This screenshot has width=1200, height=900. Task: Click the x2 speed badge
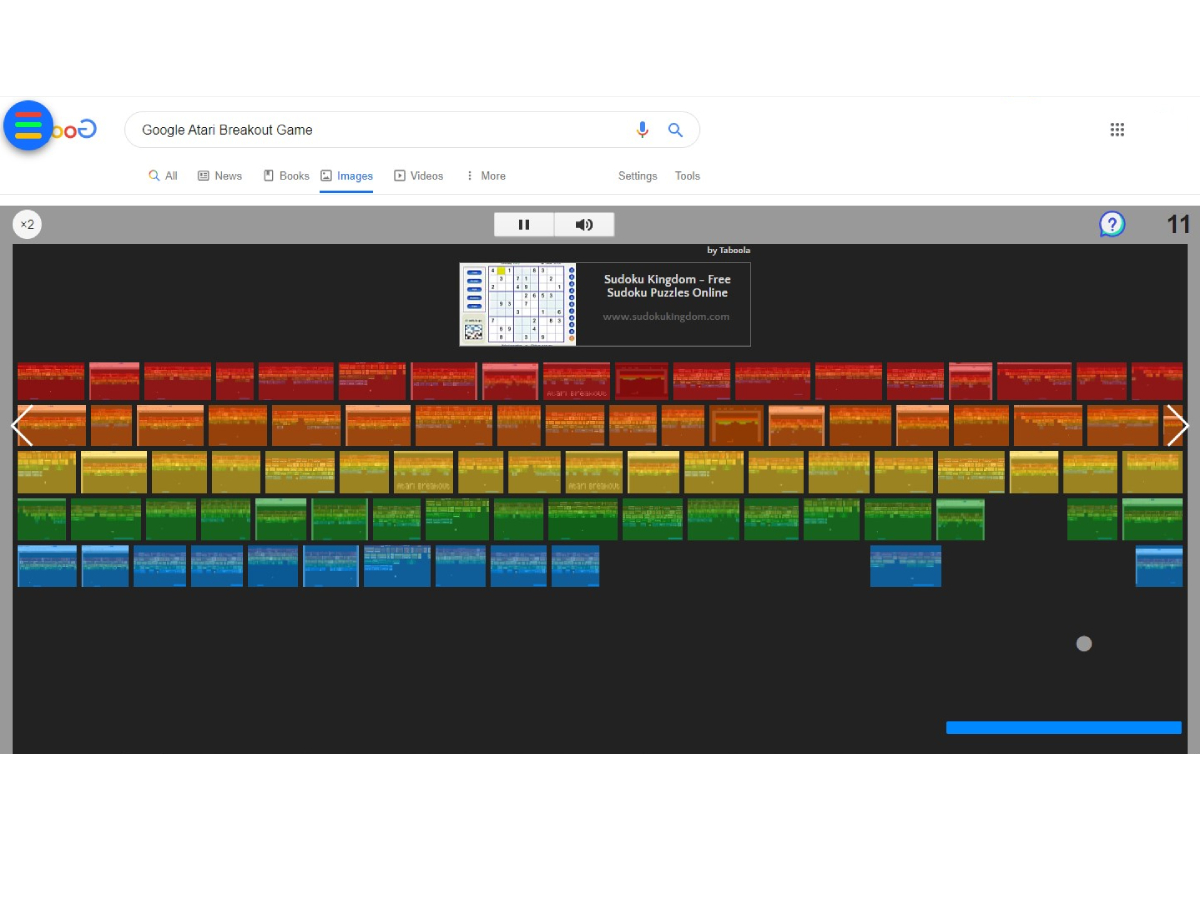click(x=27, y=224)
